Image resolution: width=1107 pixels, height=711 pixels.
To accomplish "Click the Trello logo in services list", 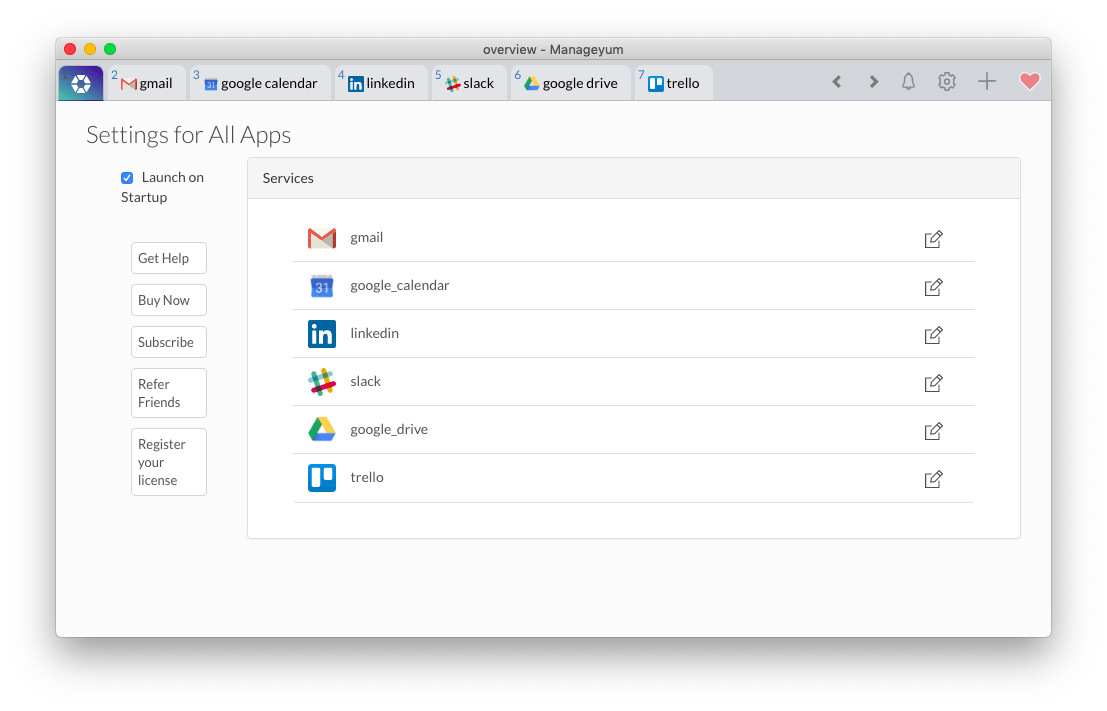I will (x=322, y=478).
